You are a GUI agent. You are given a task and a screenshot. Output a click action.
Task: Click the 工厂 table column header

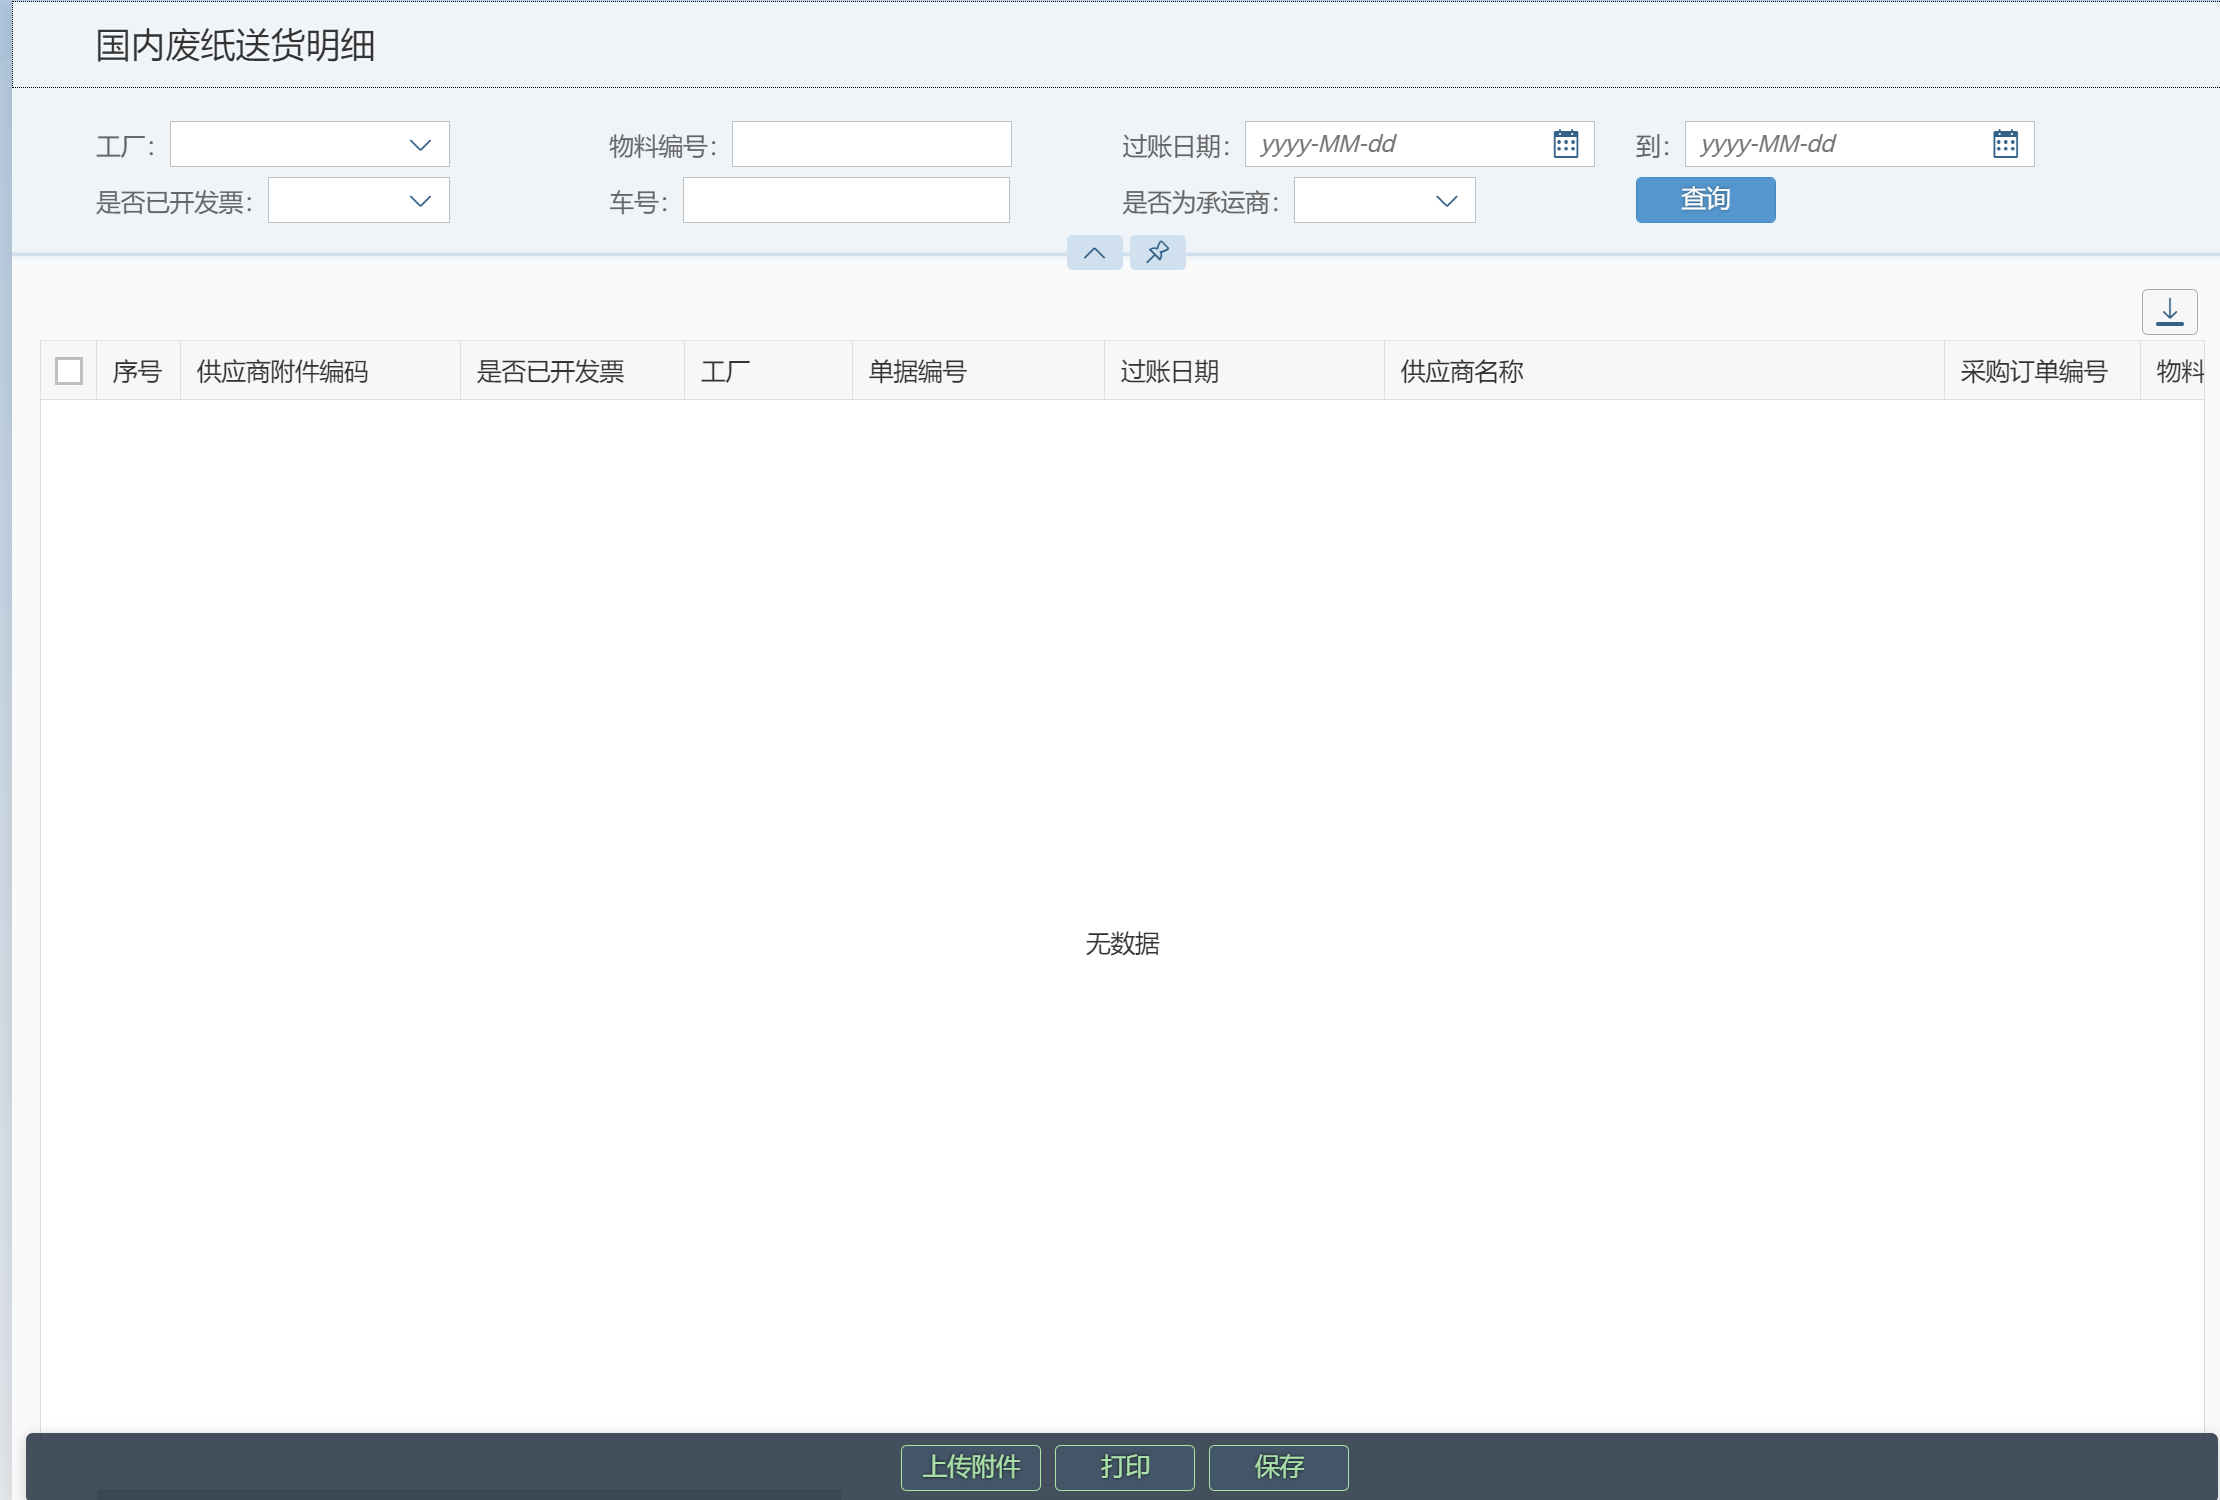pos(768,371)
